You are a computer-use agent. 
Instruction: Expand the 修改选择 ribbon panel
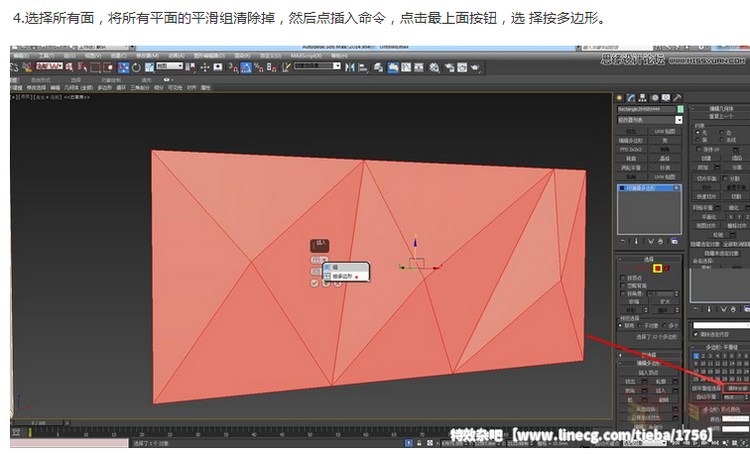36,88
